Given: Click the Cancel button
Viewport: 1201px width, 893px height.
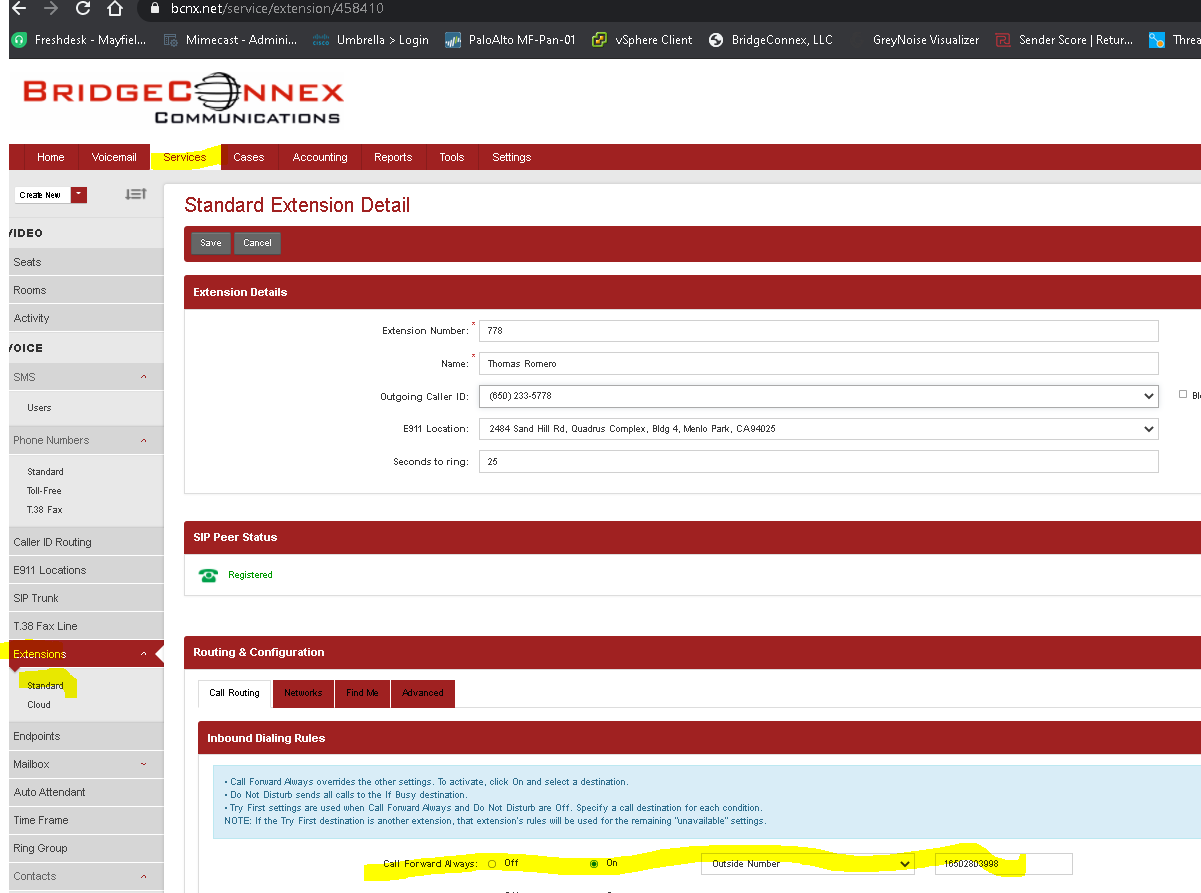Looking at the screenshot, I should (x=257, y=243).
